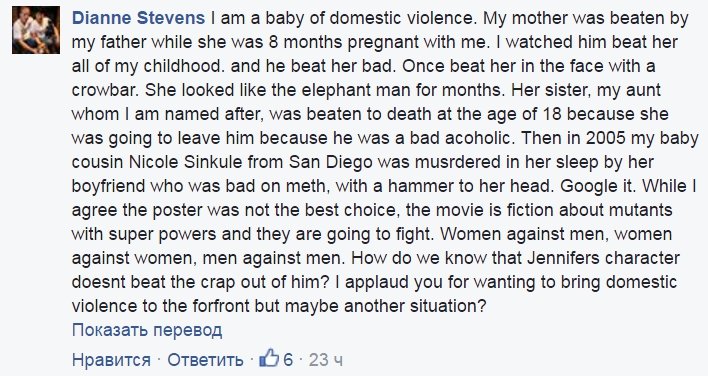Open the comment permalink timestamp 23 ч
708x376 pixels.
326,360
